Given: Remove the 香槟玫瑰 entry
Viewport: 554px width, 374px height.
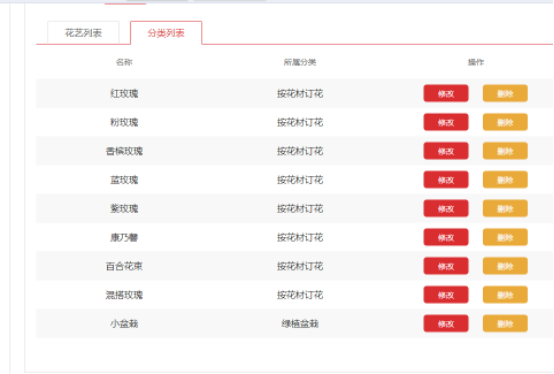Looking at the screenshot, I should [505, 151].
